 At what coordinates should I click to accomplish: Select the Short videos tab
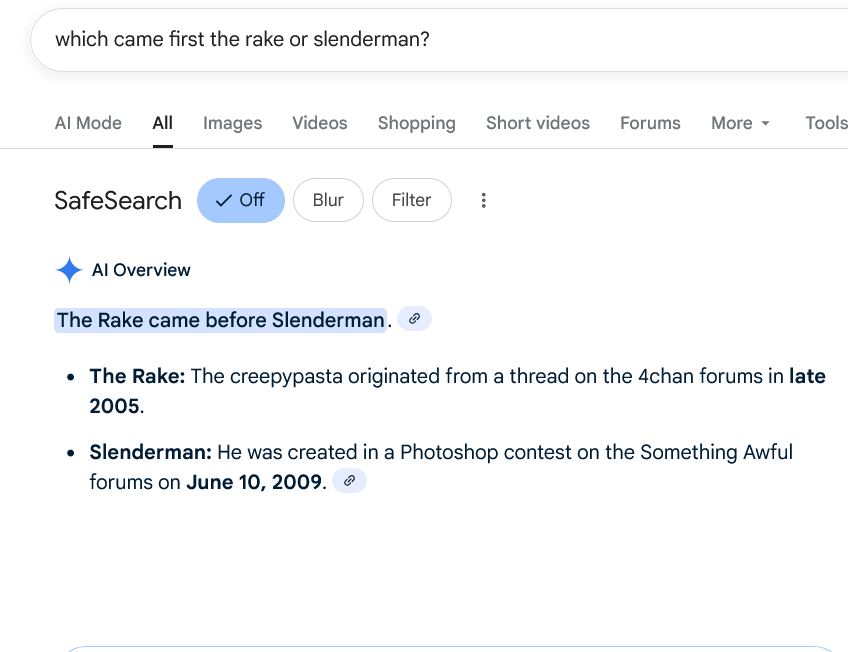pos(538,123)
